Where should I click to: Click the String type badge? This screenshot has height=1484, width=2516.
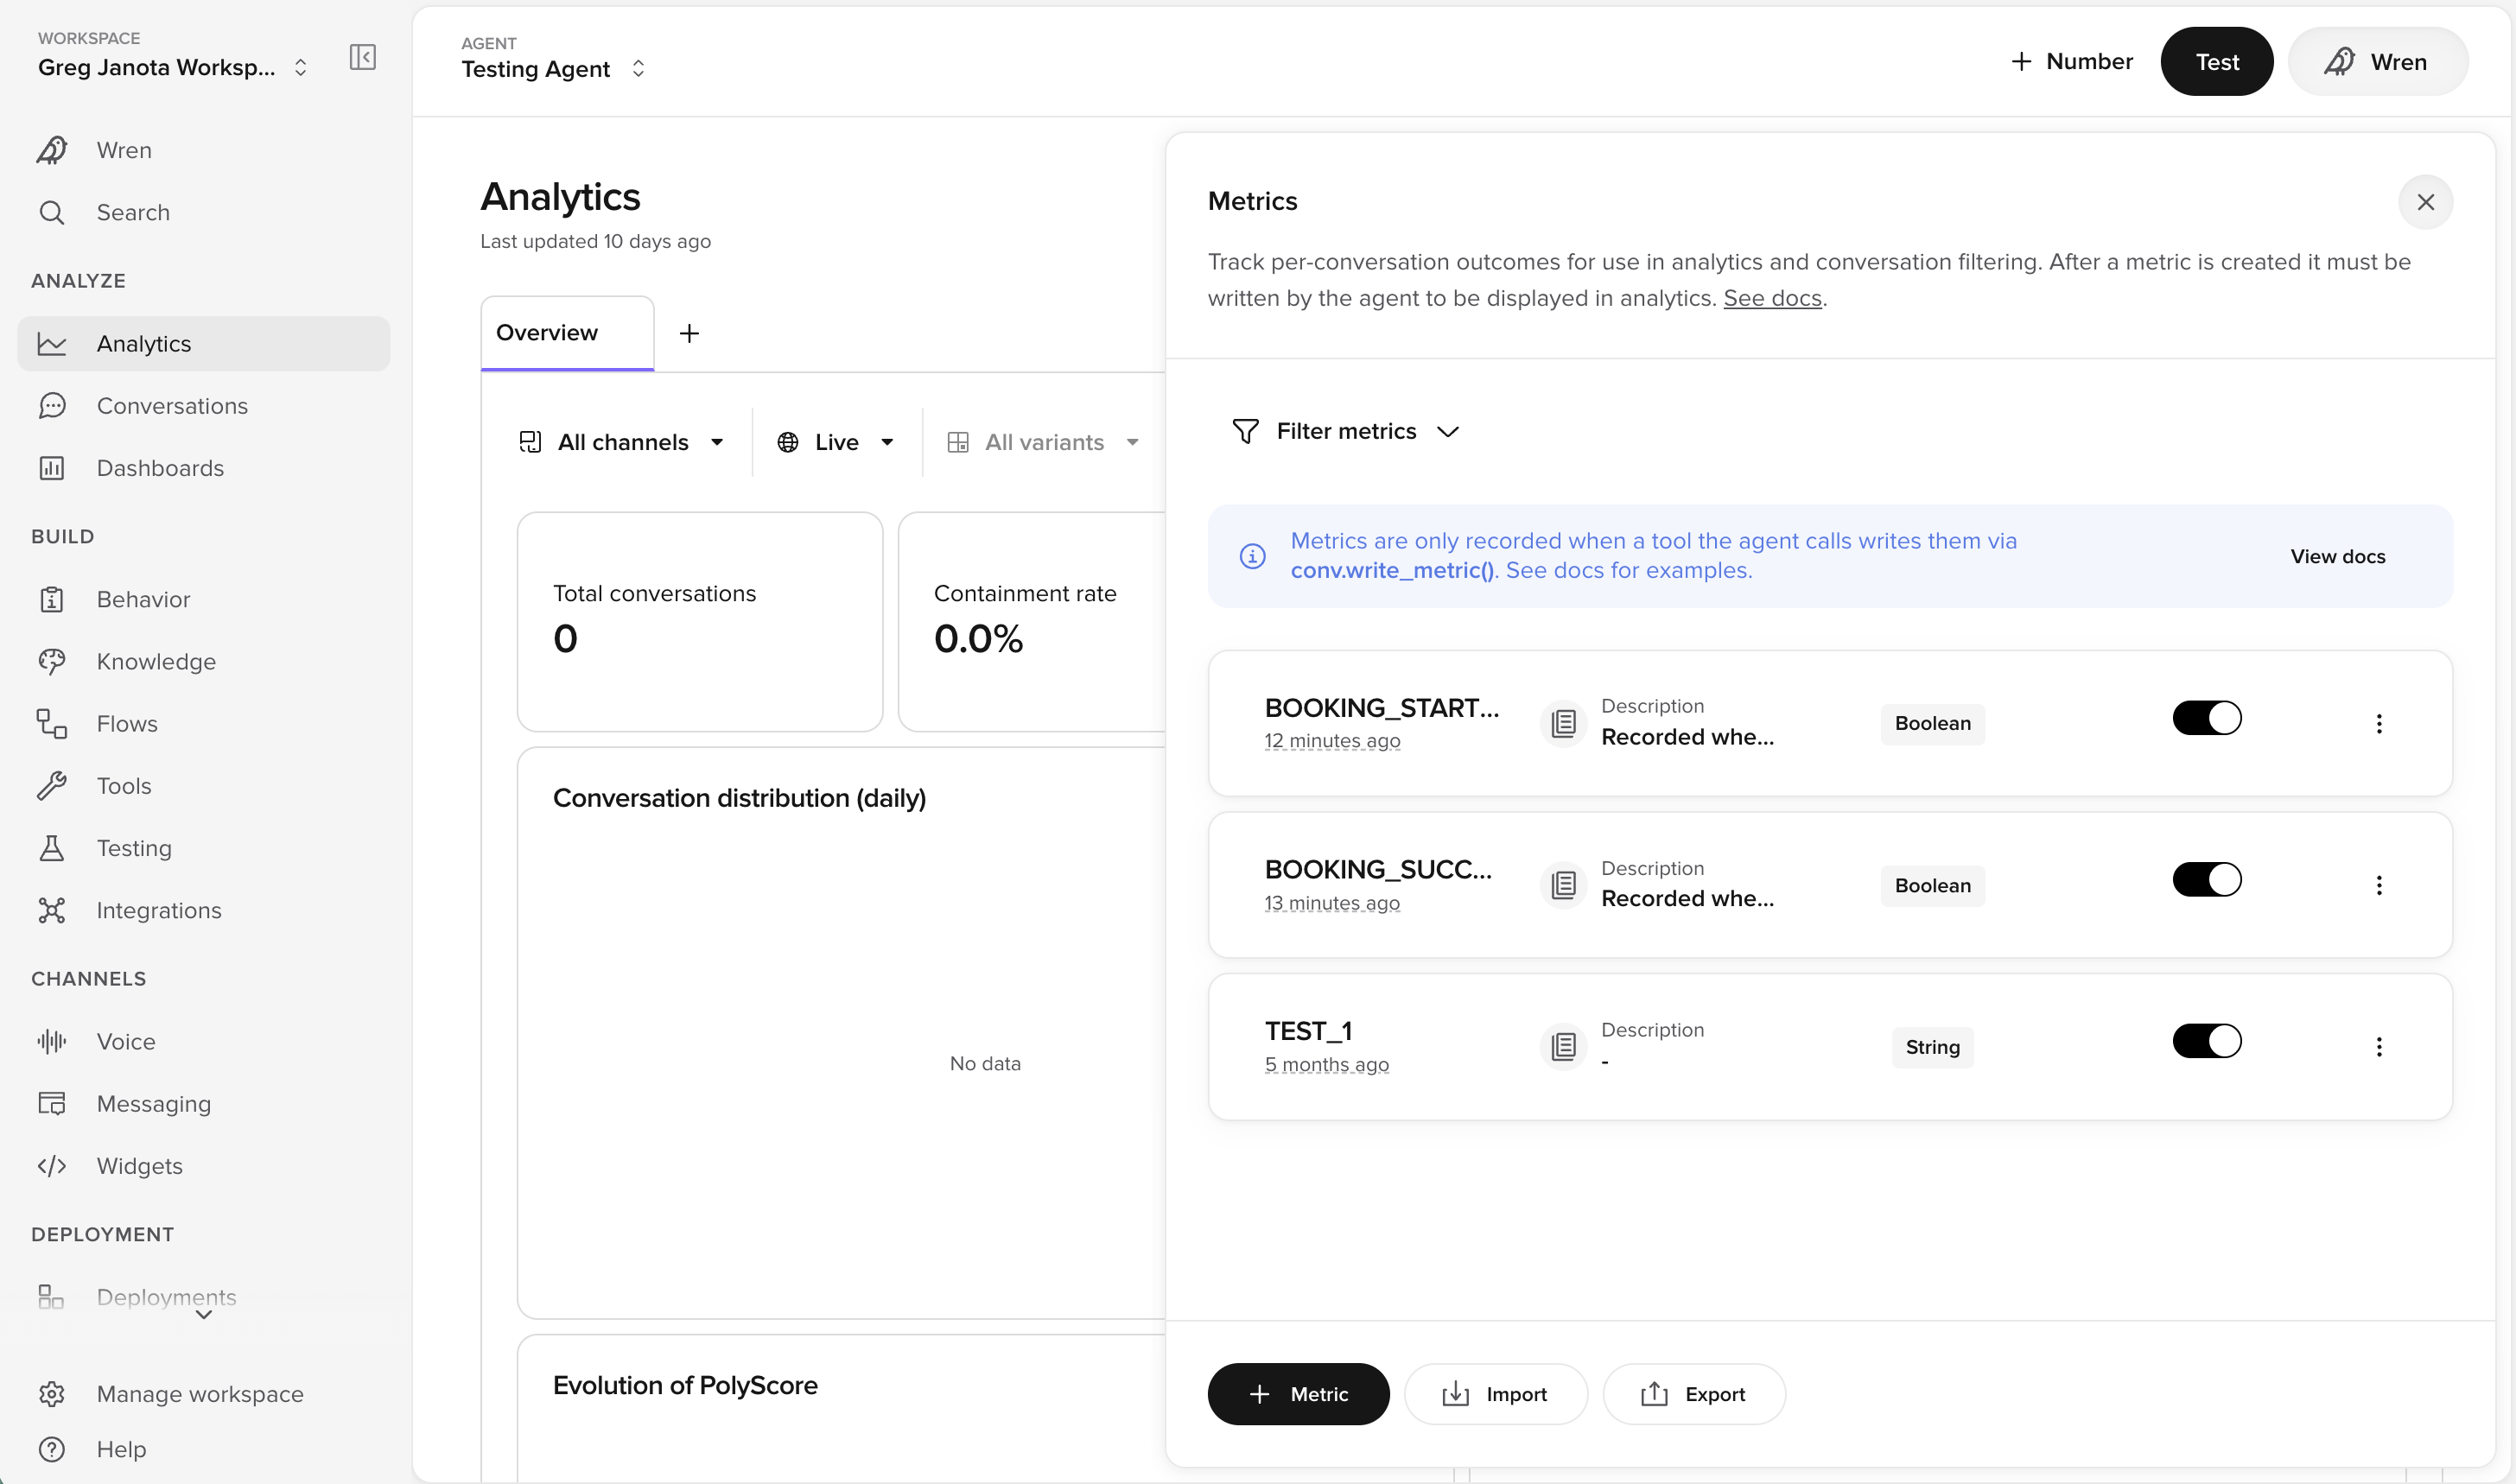tap(1932, 1047)
